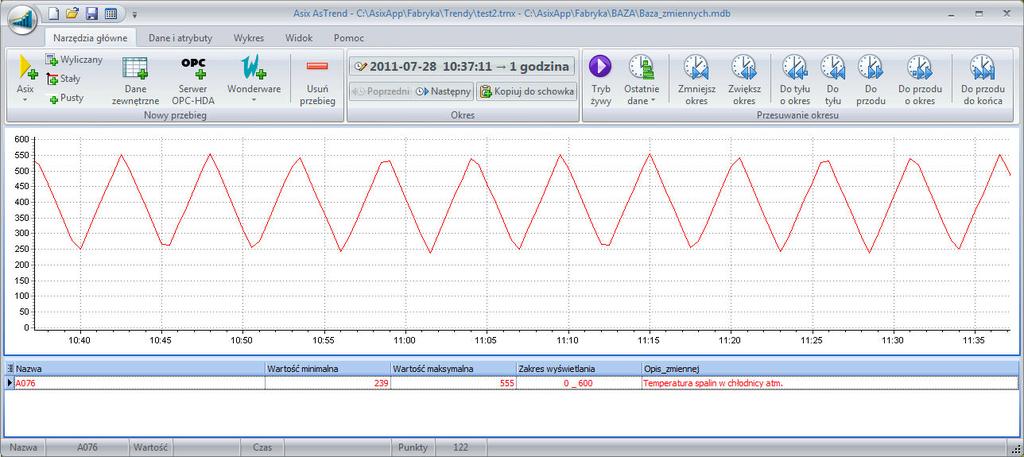Click the 600 label on the Y axis
Image resolution: width=1024 pixels, height=457 pixels.
(22, 139)
